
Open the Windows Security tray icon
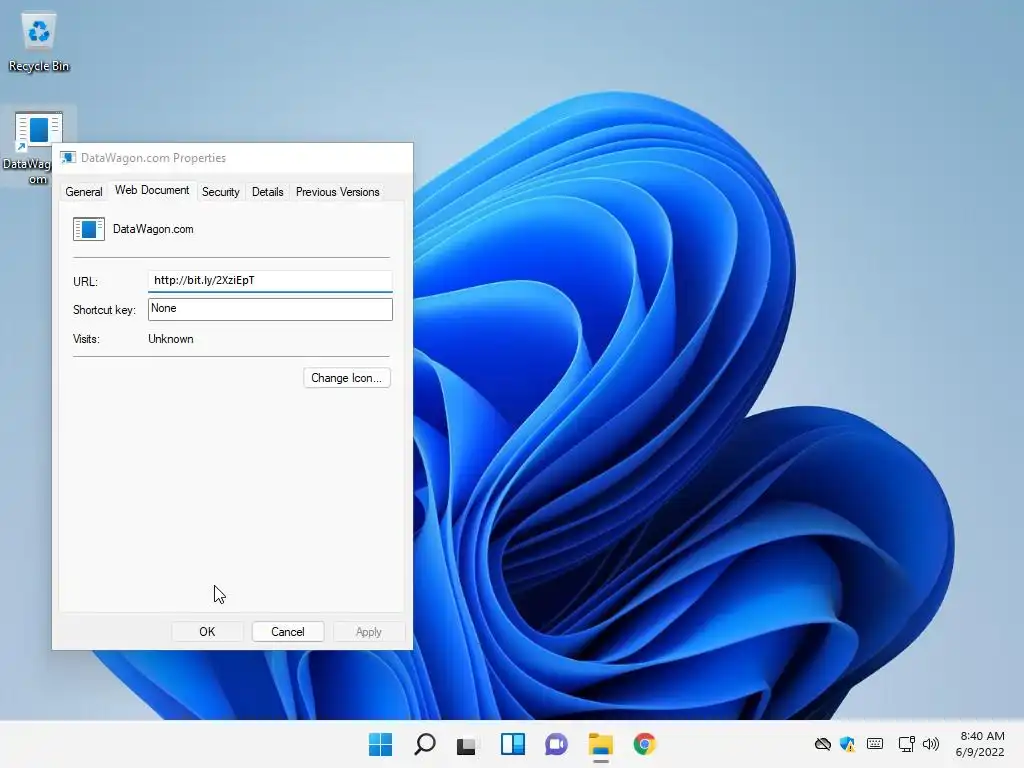coord(848,744)
